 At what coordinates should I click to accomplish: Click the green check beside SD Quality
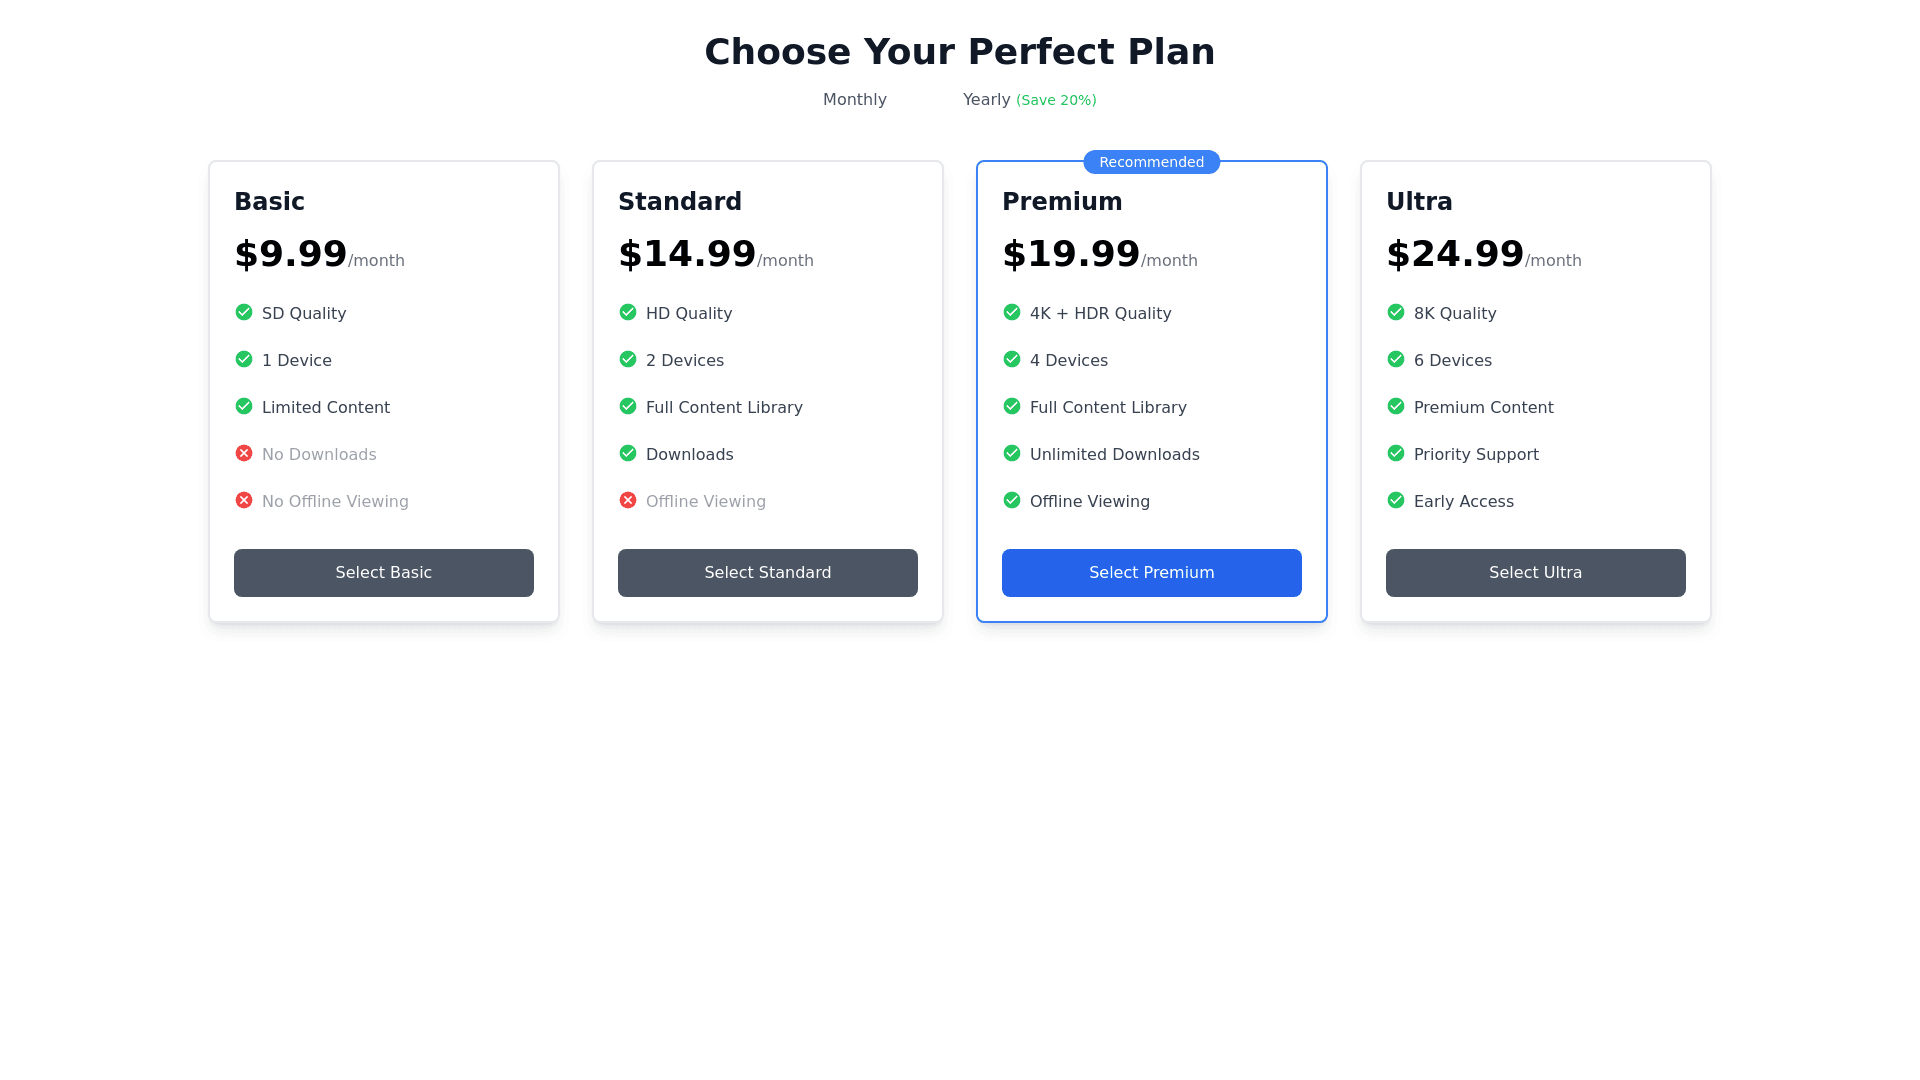(x=244, y=312)
